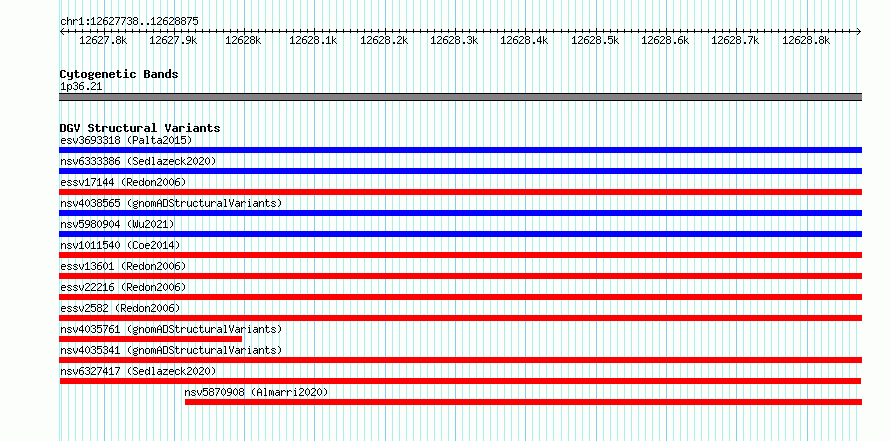Viewport: 890px width, 441px height.
Task: Click the DGV Structural Variants track heading
Action: pyautogui.click(x=140, y=128)
